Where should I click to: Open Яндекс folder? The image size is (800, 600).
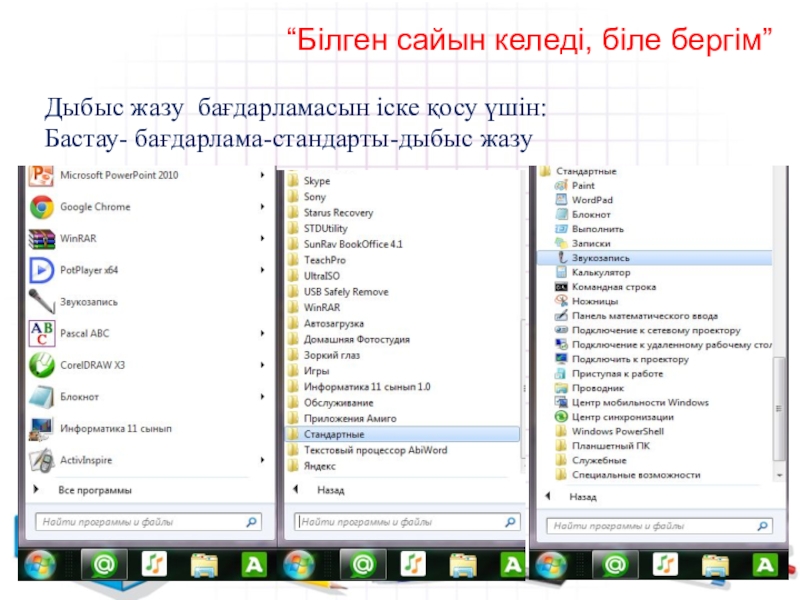312,466
